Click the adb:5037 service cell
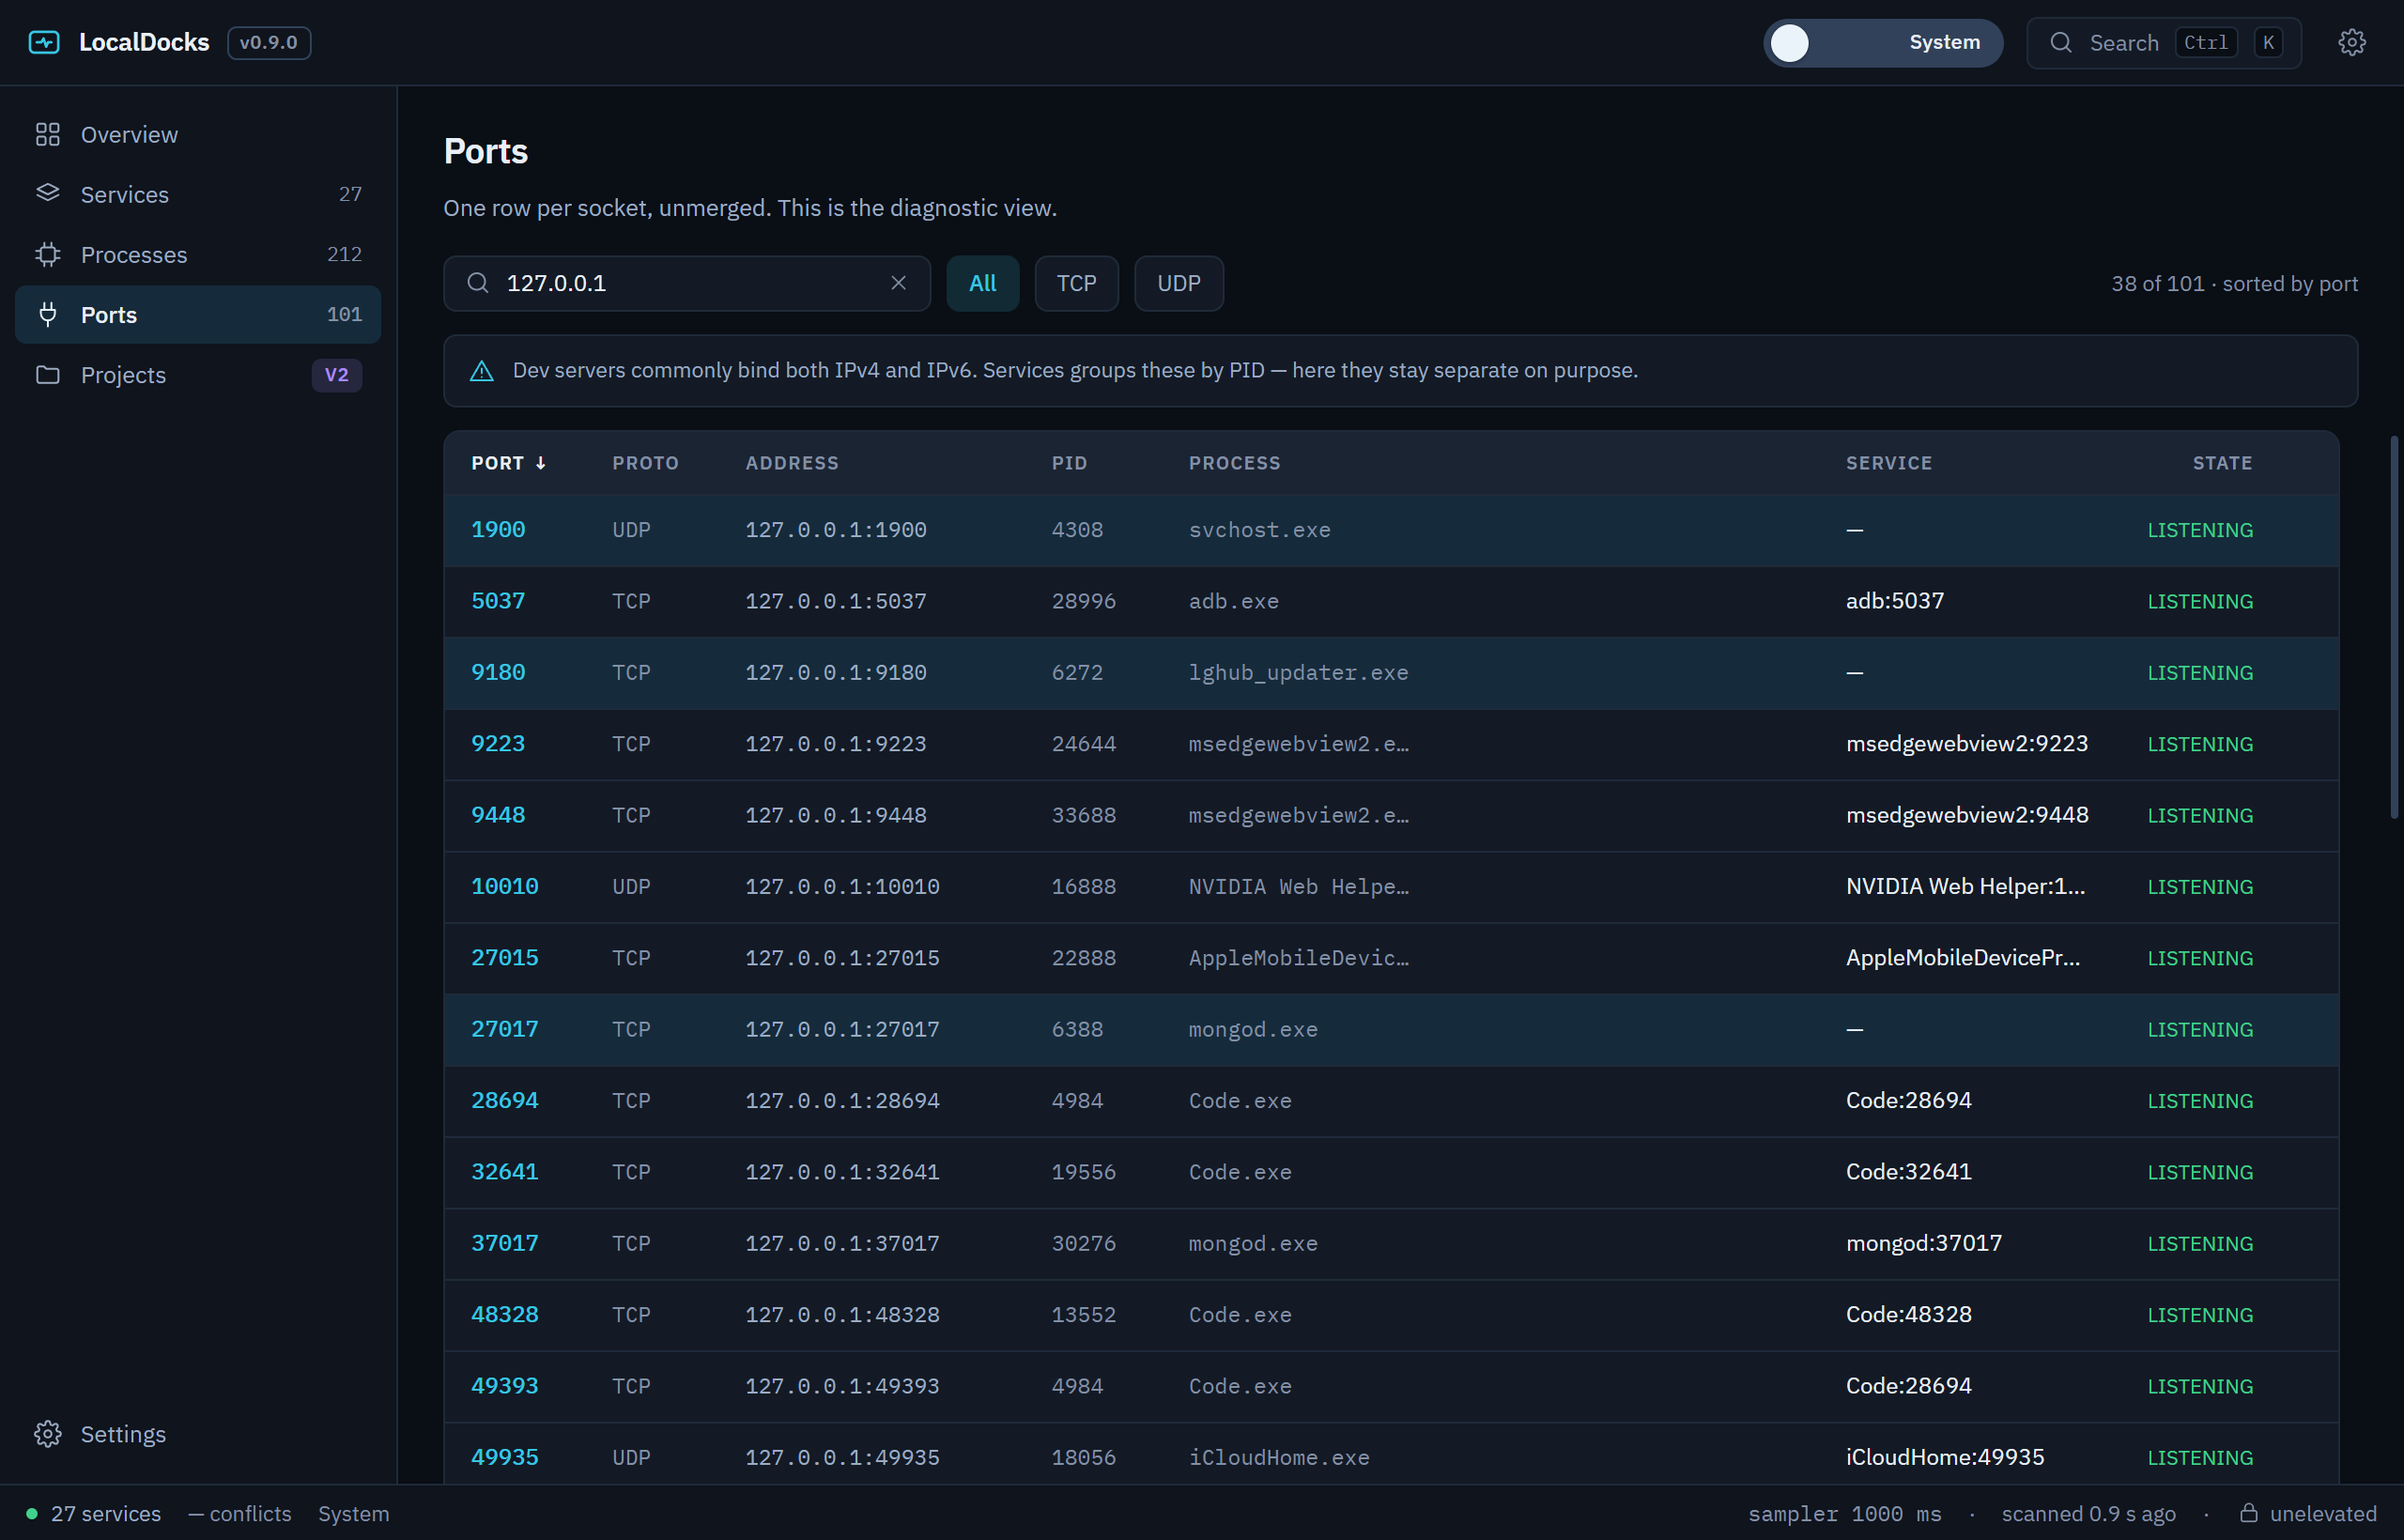 click(x=1894, y=600)
